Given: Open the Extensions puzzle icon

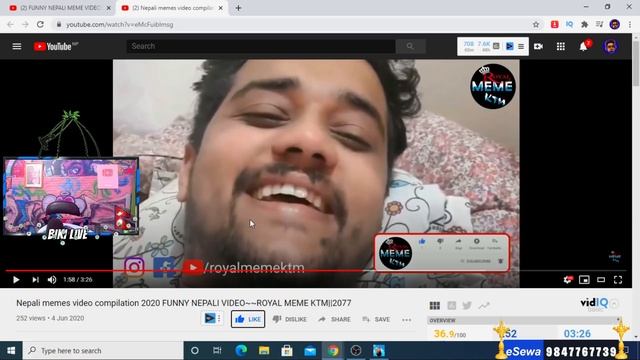Looking at the screenshot, I should [x=584, y=24].
